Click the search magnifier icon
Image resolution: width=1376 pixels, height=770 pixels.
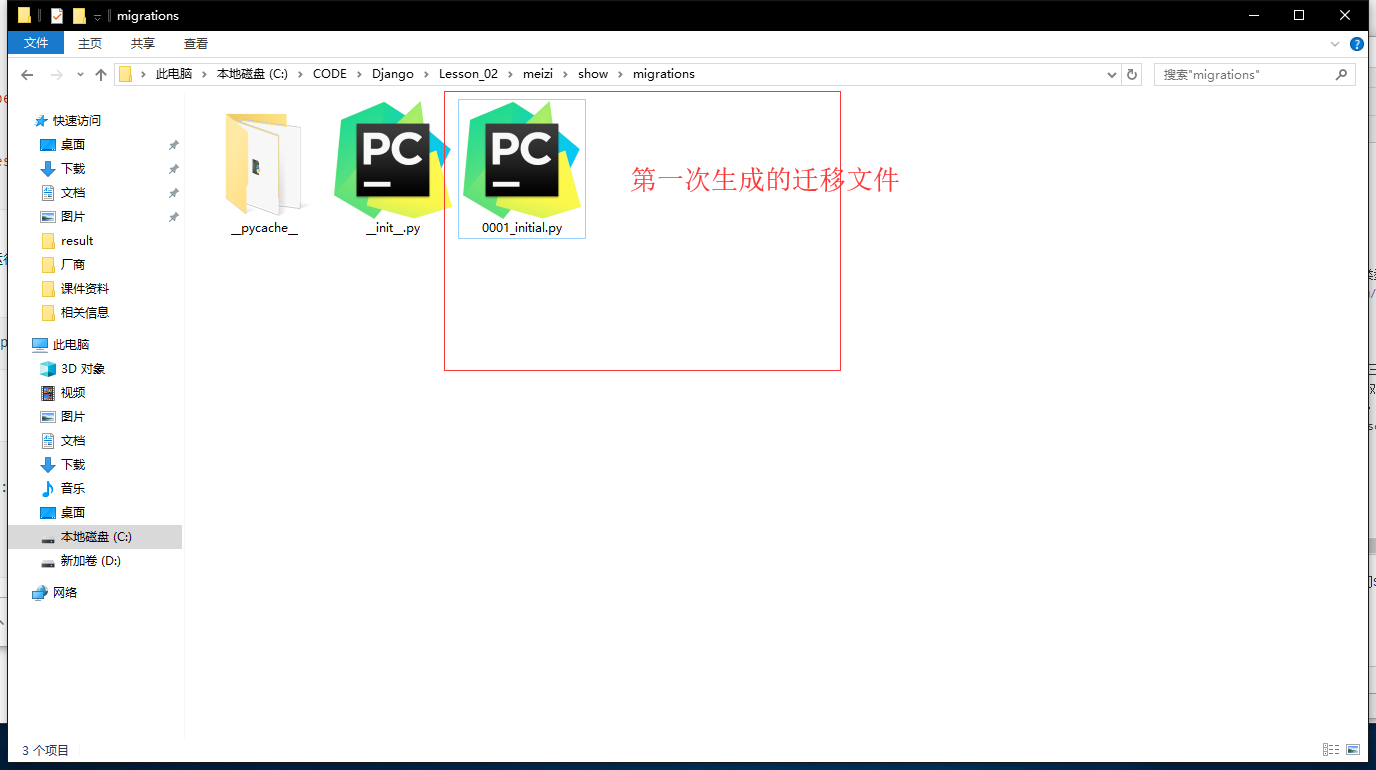[1341, 74]
